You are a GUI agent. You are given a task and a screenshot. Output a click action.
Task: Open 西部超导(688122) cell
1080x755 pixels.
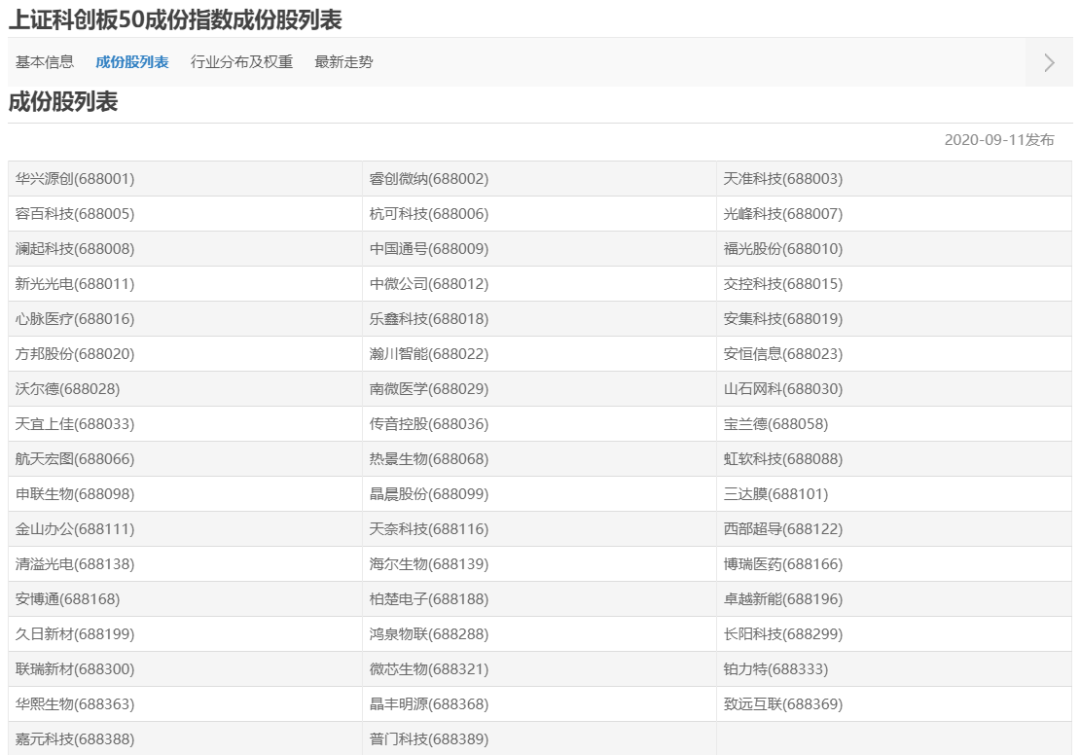point(783,530)
